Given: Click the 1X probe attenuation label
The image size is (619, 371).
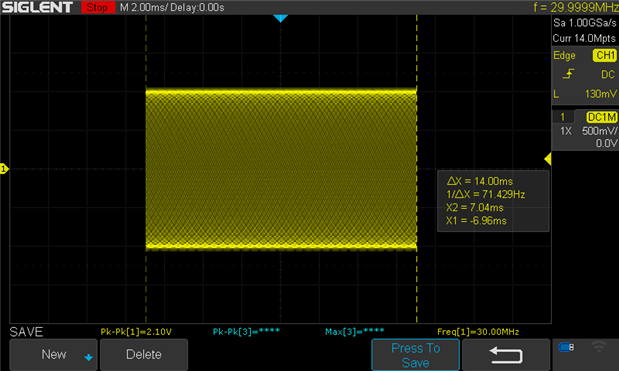Looking at the screenshot, I should pyautogui.click(x=566, y=131).
